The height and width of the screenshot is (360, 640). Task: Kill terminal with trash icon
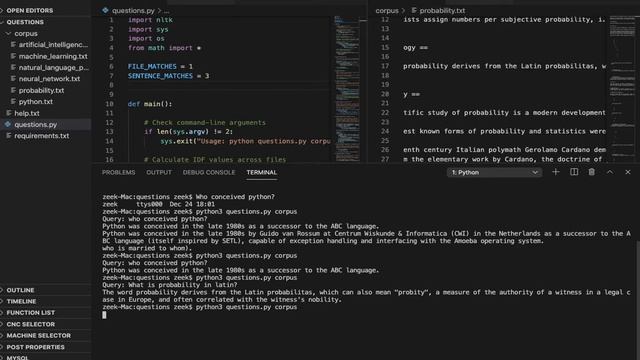click(591, 172)
